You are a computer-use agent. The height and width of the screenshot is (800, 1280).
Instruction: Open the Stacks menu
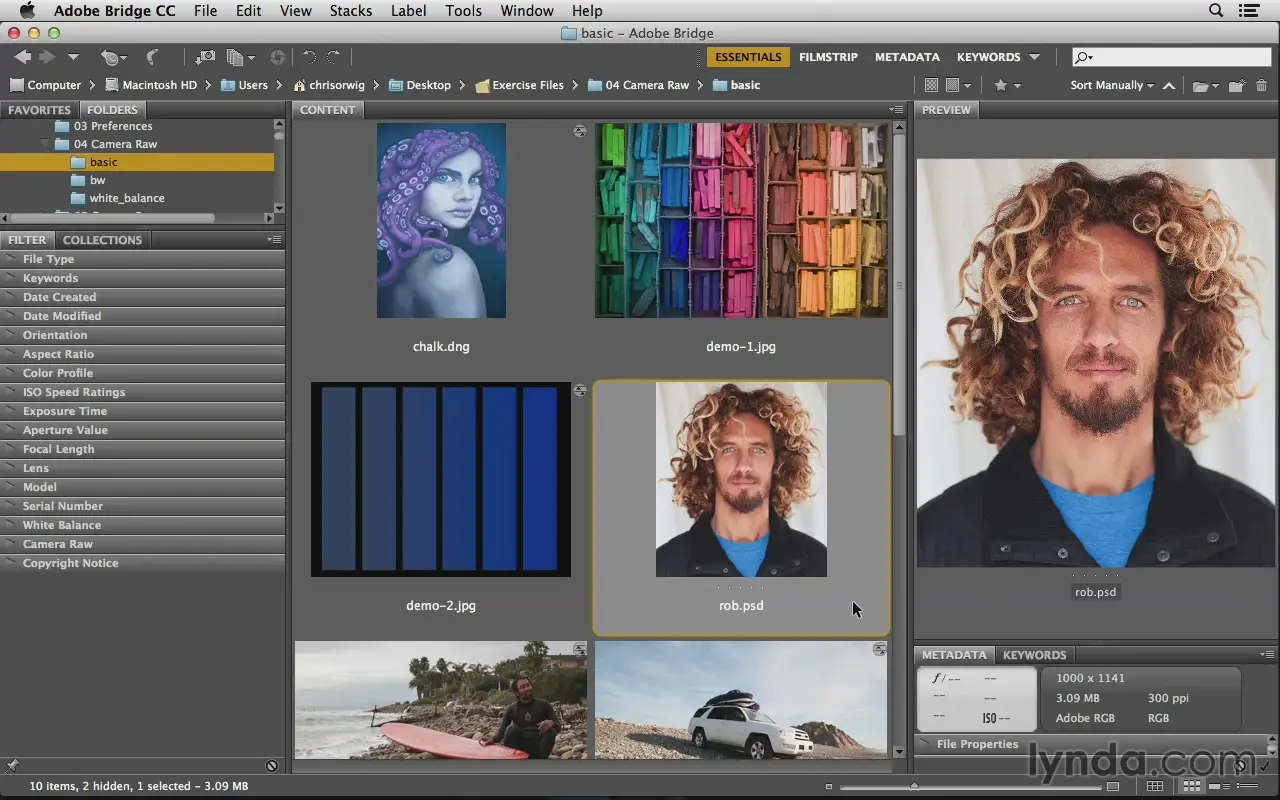pyautogui.click(x=350, y=11)
